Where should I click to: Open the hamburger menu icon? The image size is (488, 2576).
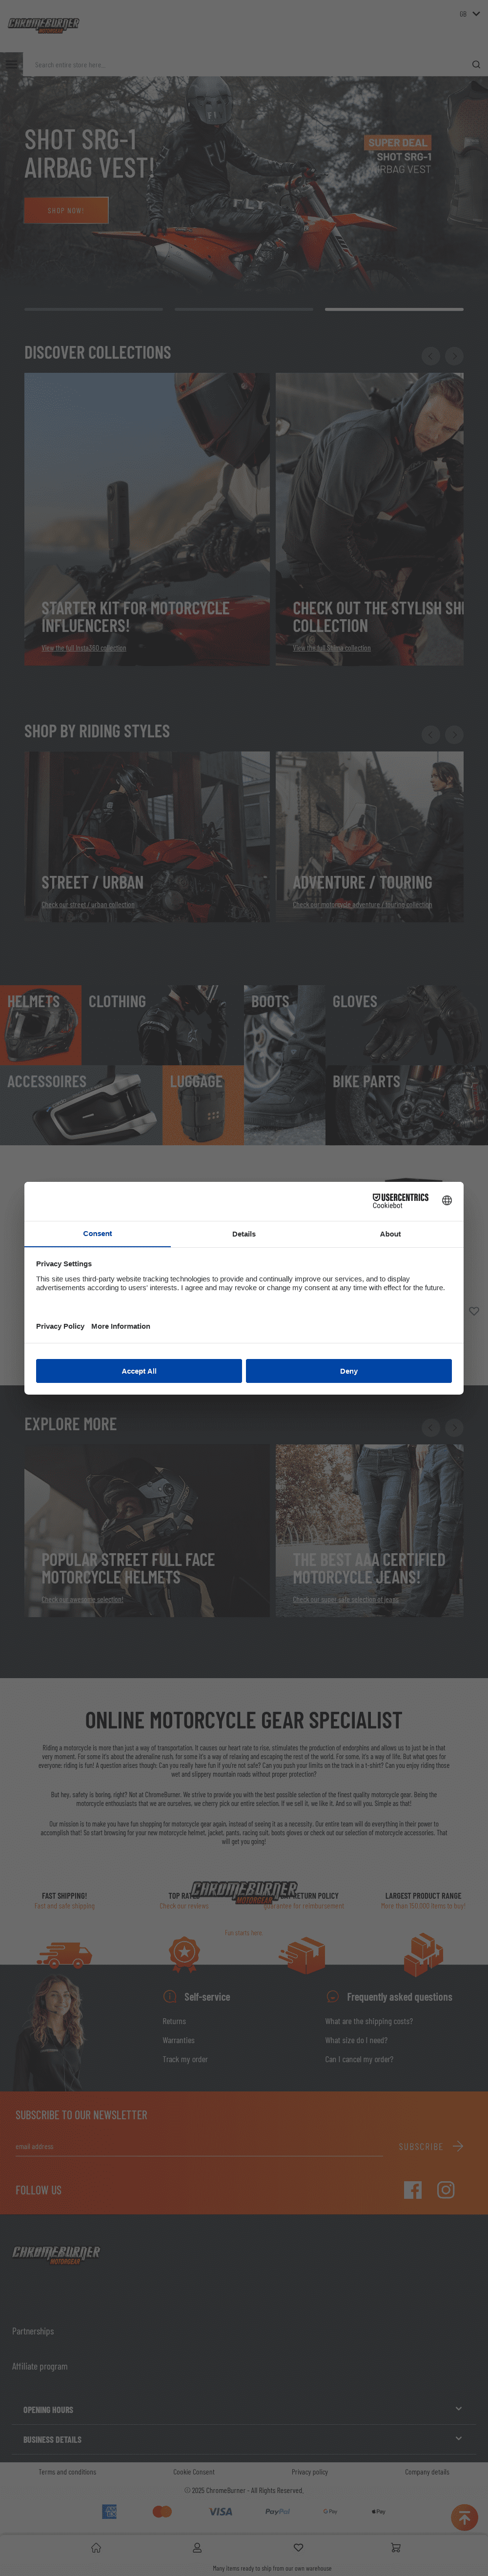click(11, 64)
